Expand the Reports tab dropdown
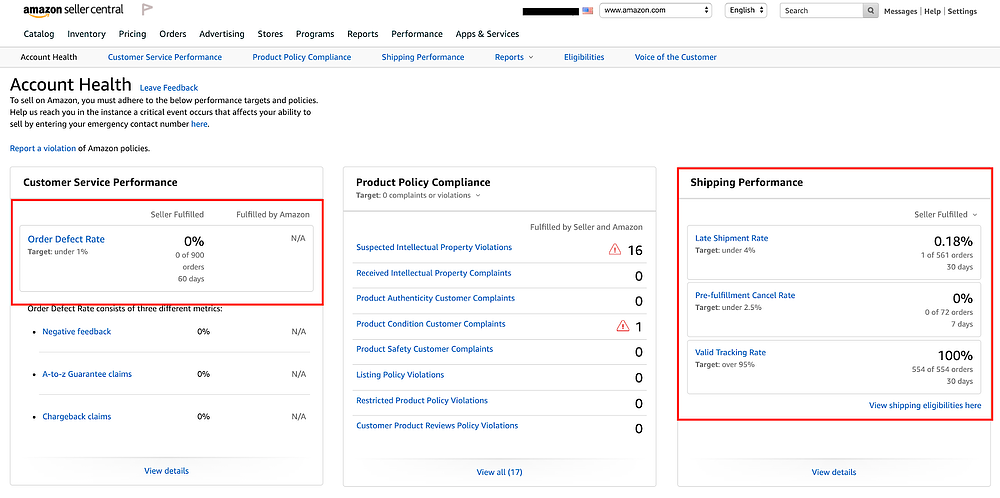 click(514, 57)
